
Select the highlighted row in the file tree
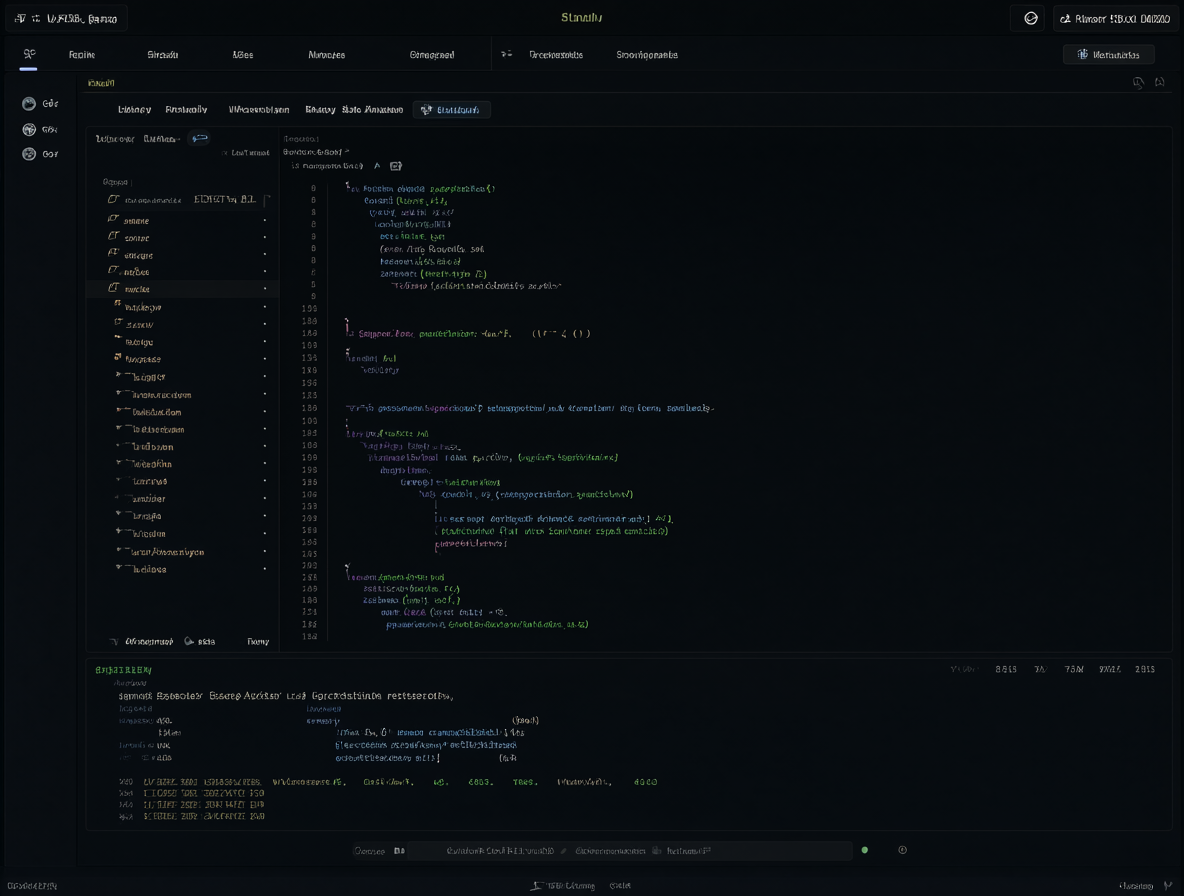[x=183, y=289]
